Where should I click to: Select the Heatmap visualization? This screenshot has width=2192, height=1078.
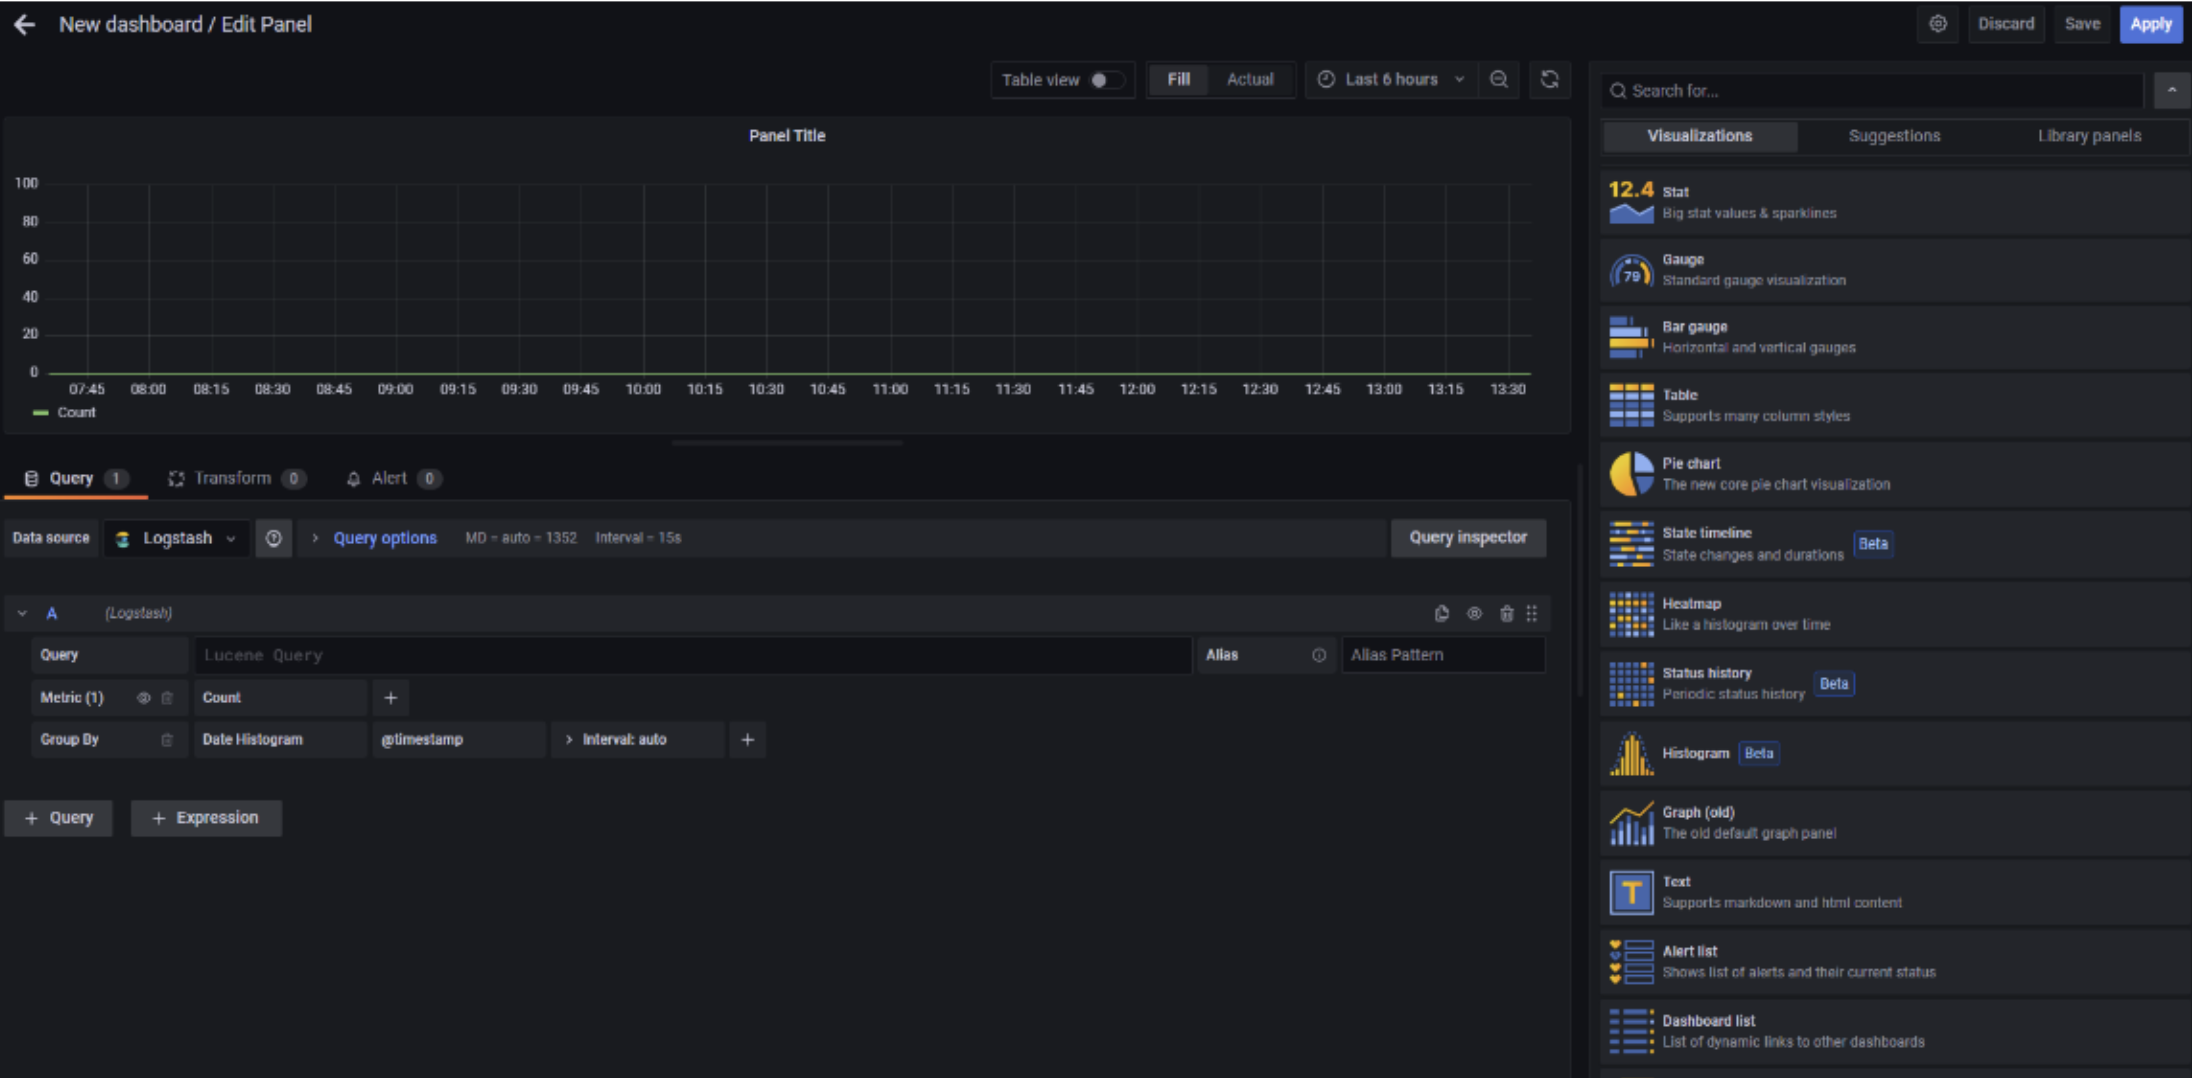coord(1894,614)
